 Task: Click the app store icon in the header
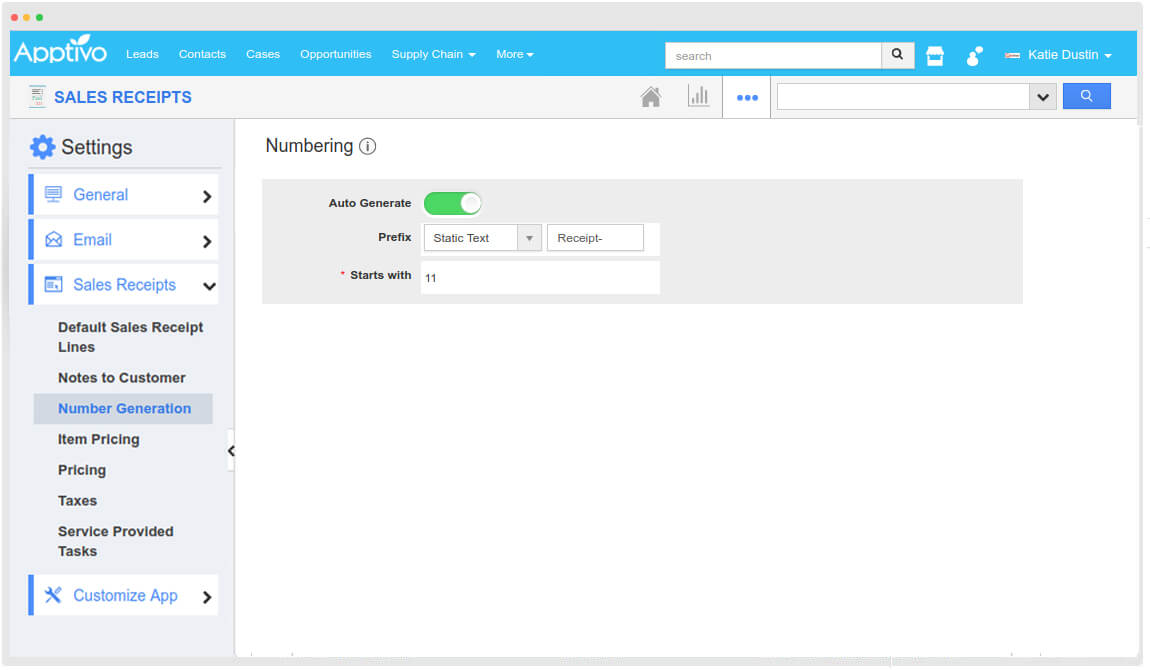point(935,56)
